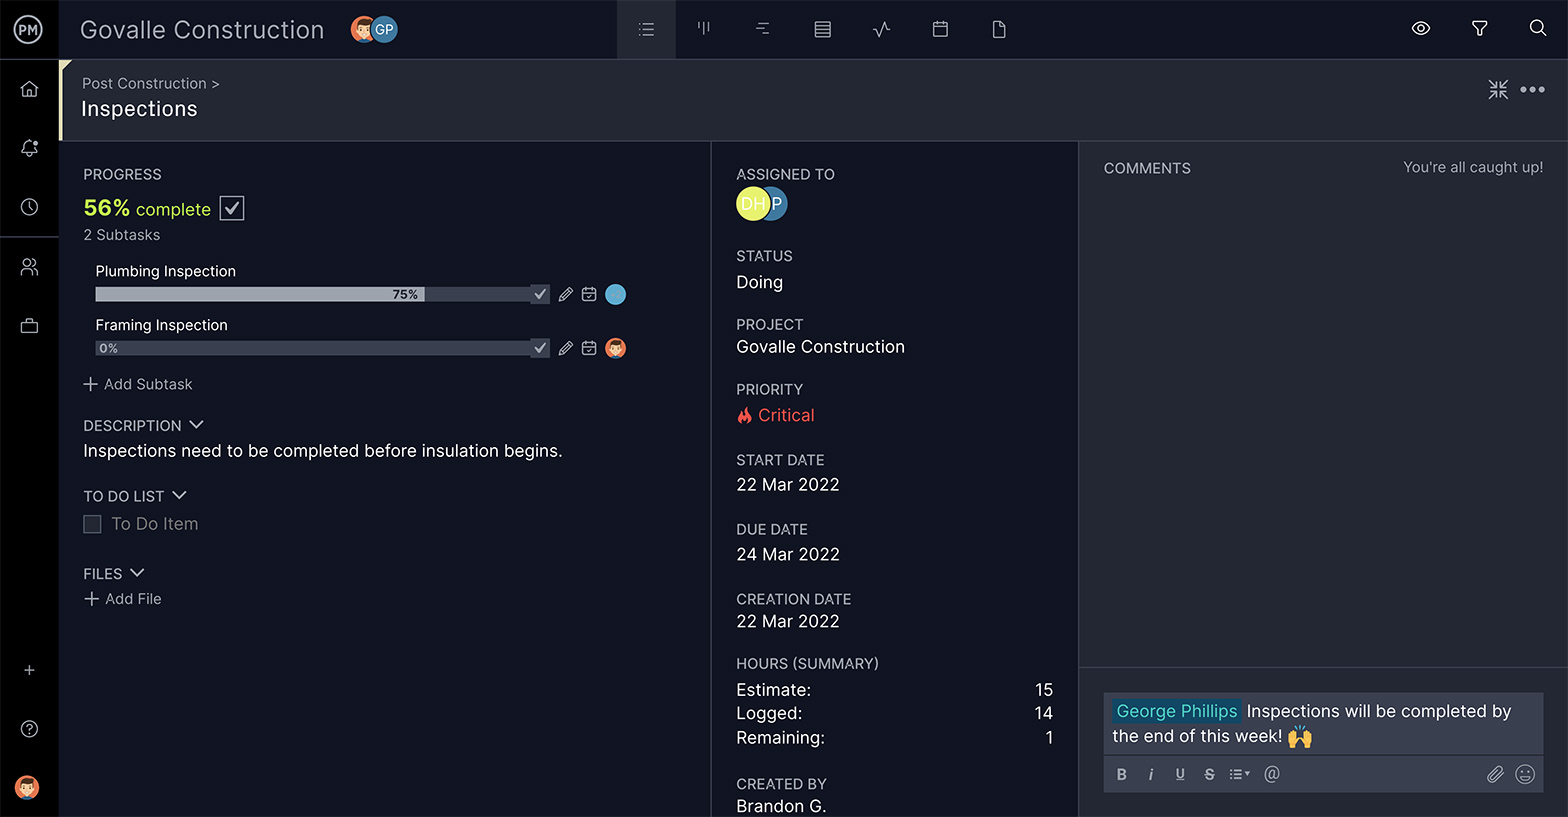
Task: Collapse the task panel with shrink icon
Action: 1498,90
